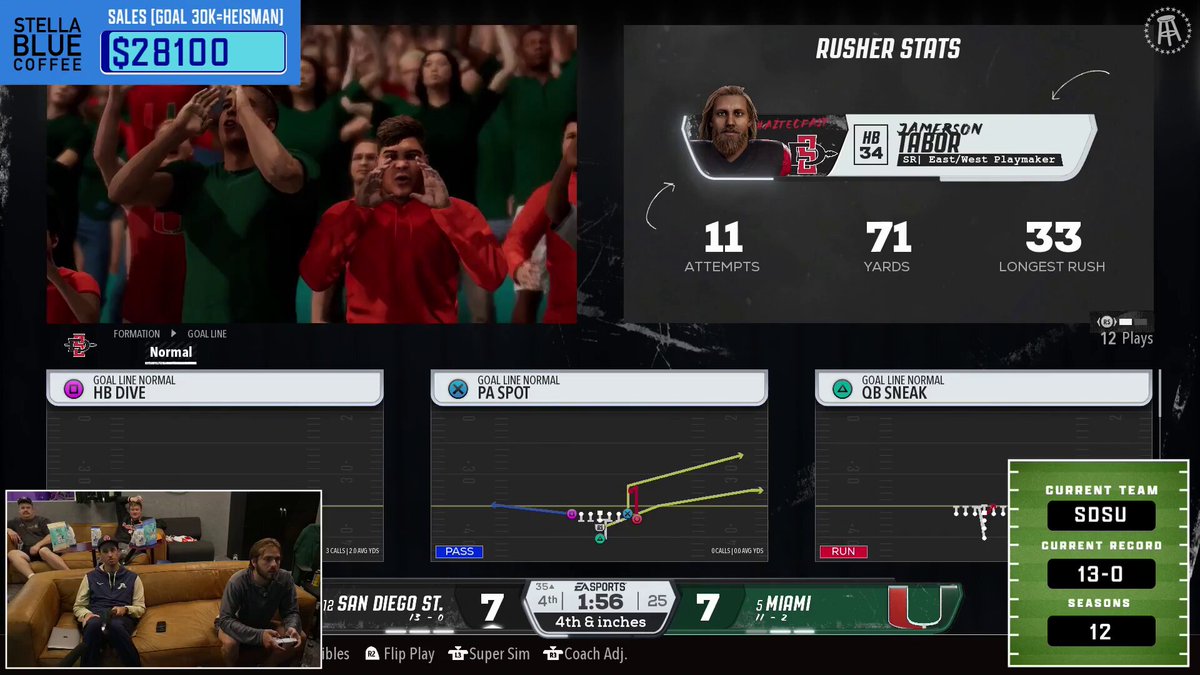Click the Sales goal 30K=Heisman header

[195, 17]
